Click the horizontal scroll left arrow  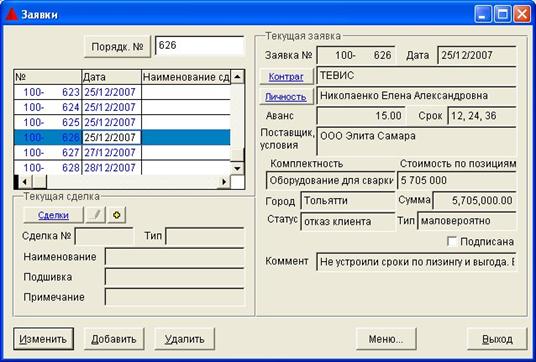pyautogui.click(x=25, y=182)
